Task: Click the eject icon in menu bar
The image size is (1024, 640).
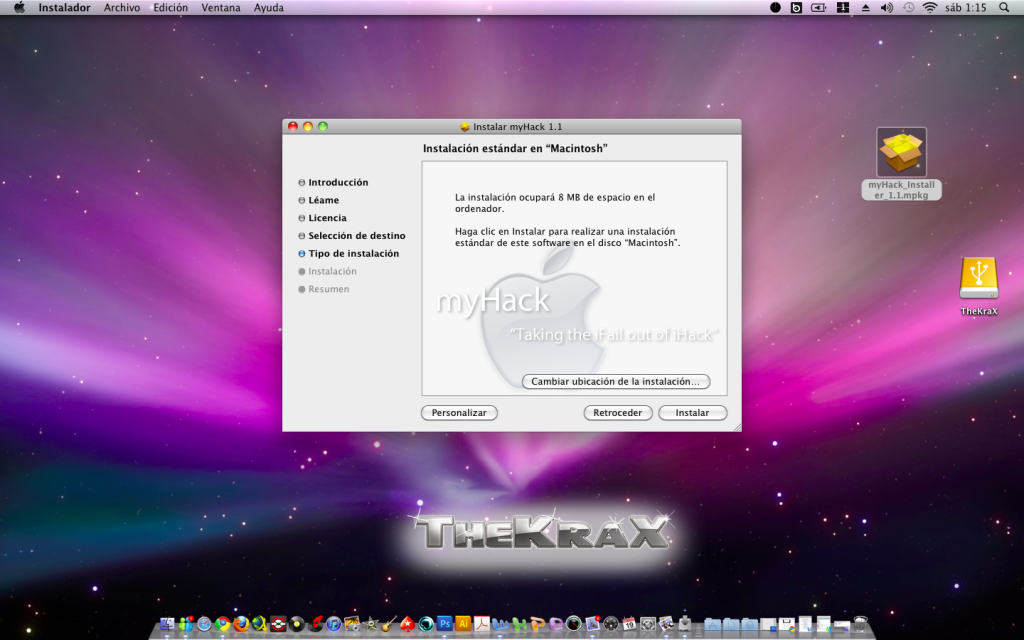Action: (865, 8)
